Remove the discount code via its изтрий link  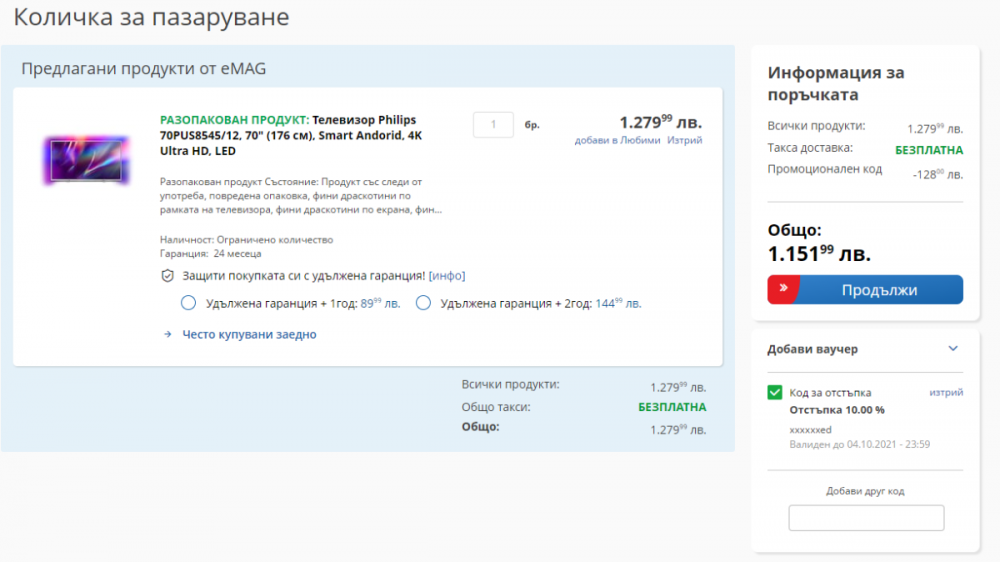coord(946,393)
